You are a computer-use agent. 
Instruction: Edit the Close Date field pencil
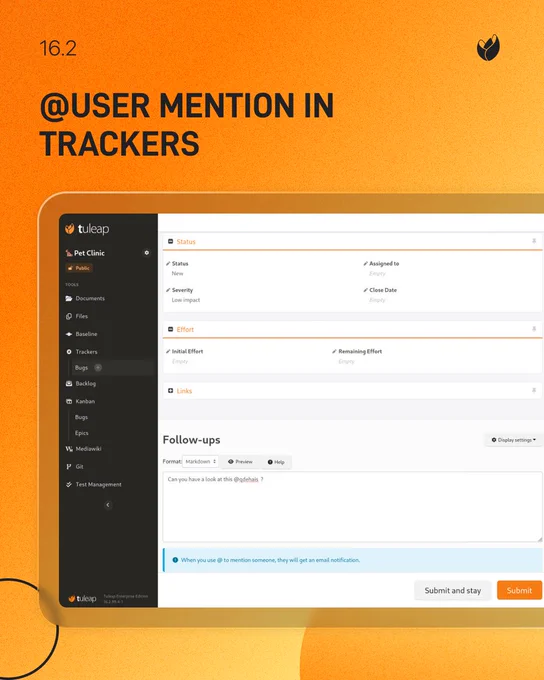coord(366,290)
